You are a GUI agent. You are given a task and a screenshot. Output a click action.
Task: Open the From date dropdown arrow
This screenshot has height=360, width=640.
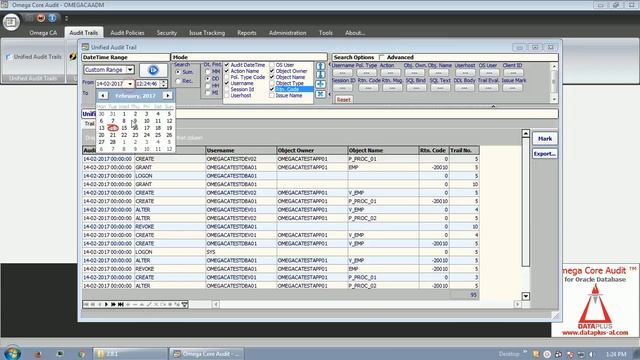pos(130,84)
